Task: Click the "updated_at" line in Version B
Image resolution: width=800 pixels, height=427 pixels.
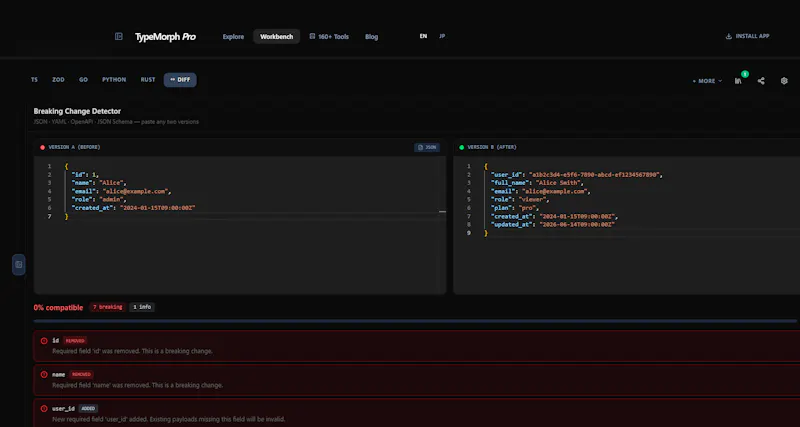Action: click(553, 224)
